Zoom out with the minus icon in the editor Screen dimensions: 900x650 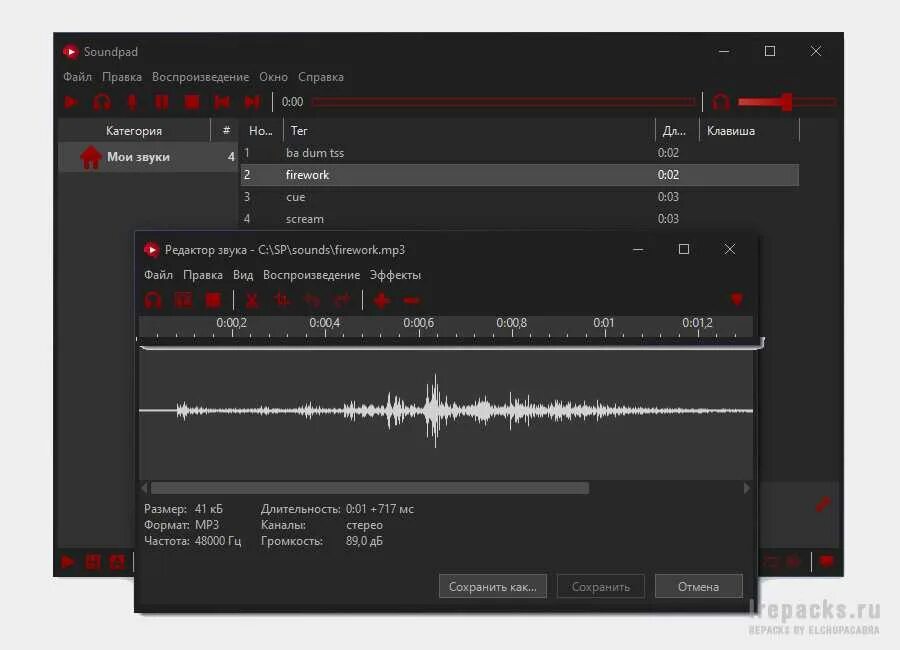click(412, 300)
